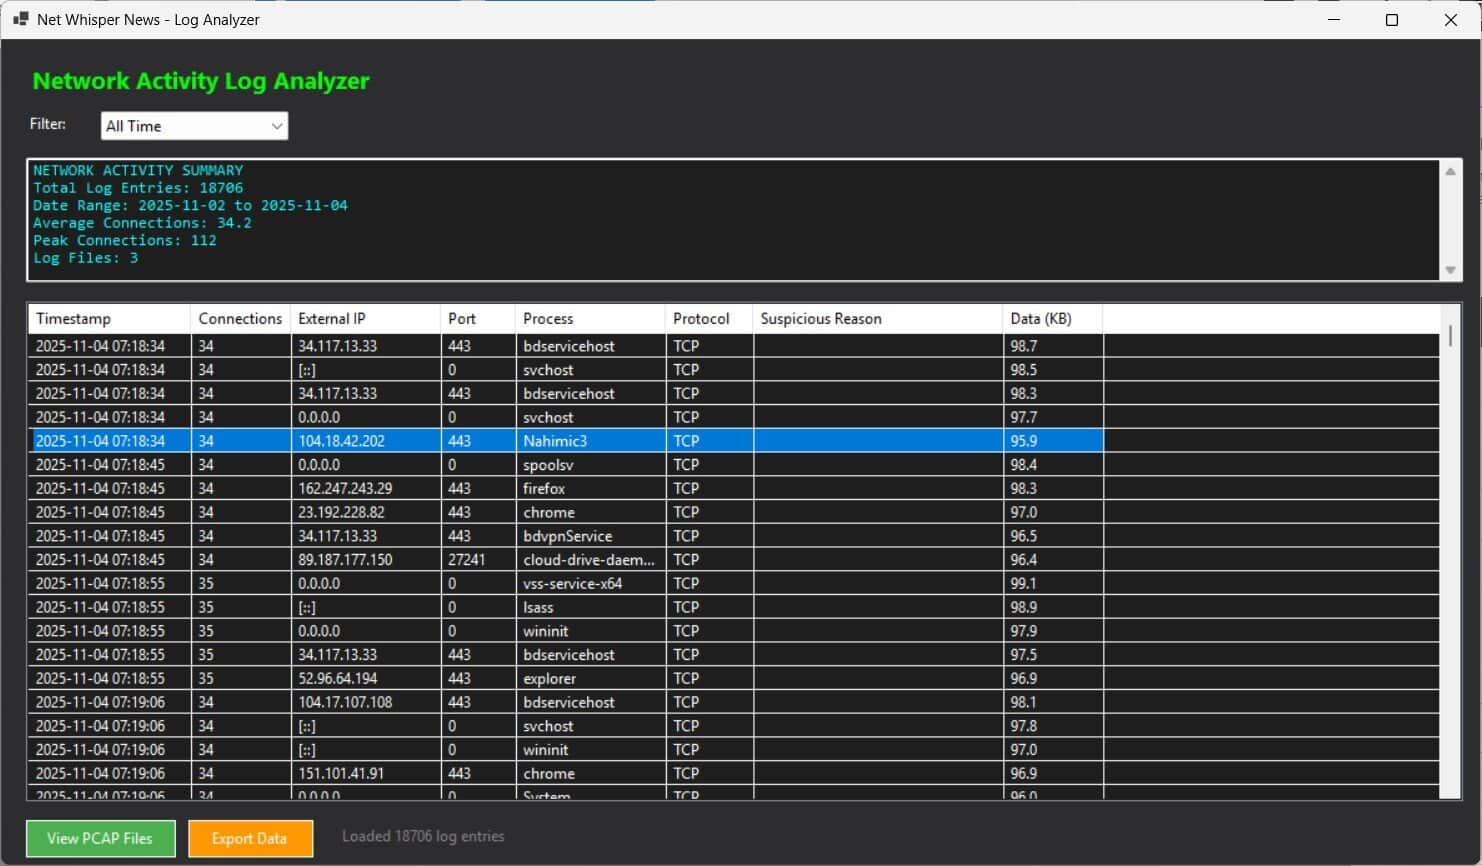The width and height of the screenshot is (1482, 866).
Task: Sort by the Timestamp column header
Action: (x=108, y=319)
